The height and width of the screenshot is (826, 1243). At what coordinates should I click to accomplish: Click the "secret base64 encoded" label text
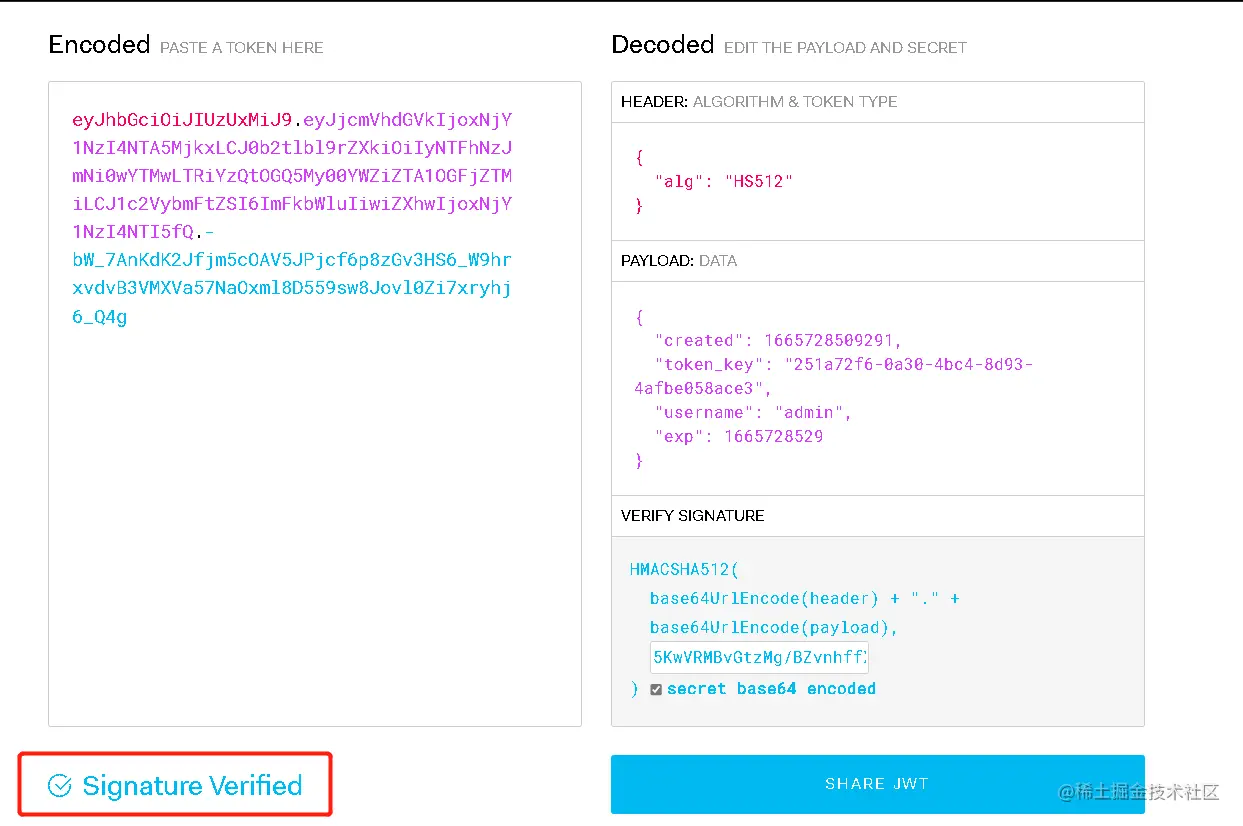pos(771,689)
